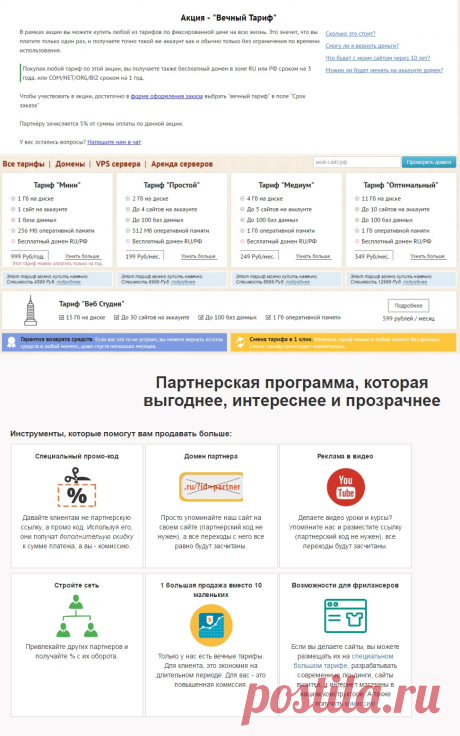
Task: Click the "Проверить домен" button
Action: (429, 162)
